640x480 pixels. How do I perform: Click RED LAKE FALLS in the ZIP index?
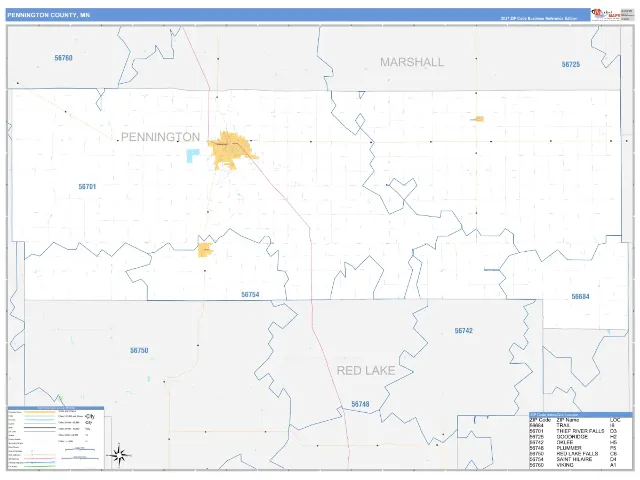(x=577, y=453)
